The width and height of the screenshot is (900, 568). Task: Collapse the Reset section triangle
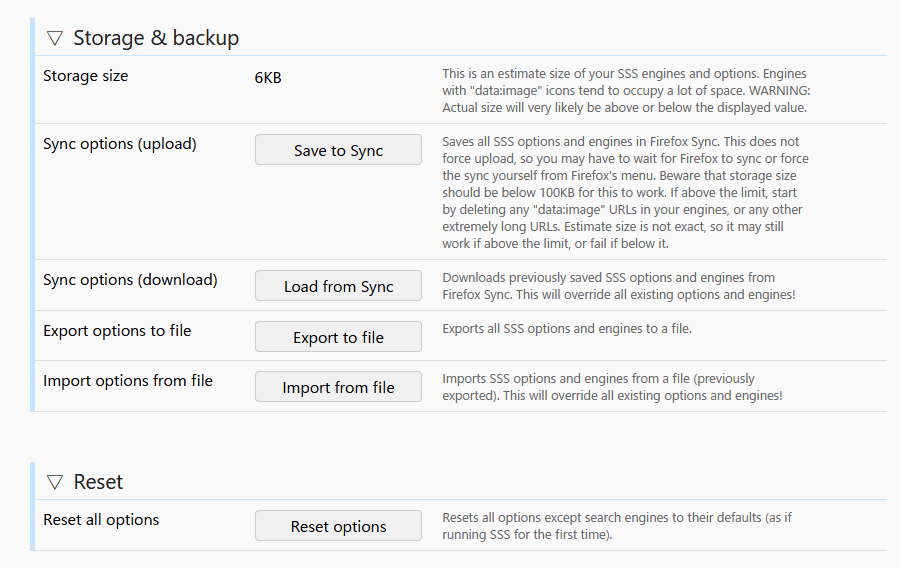[x=55, y=482]
